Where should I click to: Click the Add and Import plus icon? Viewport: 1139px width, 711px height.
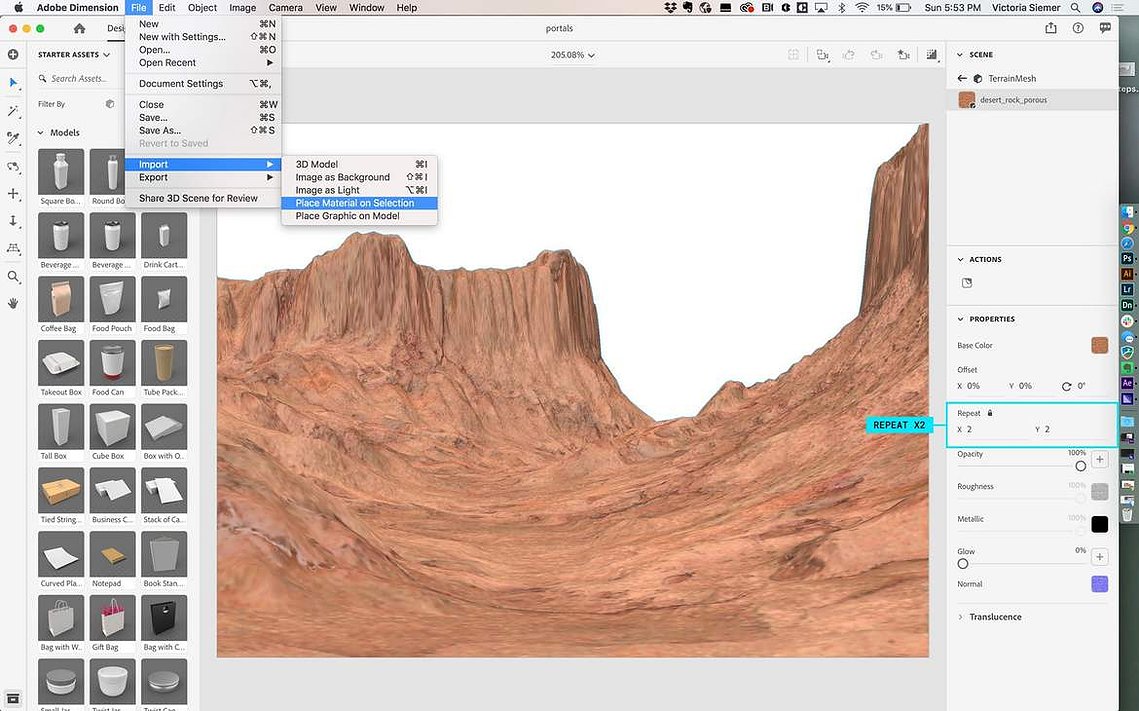click(13, 54)
